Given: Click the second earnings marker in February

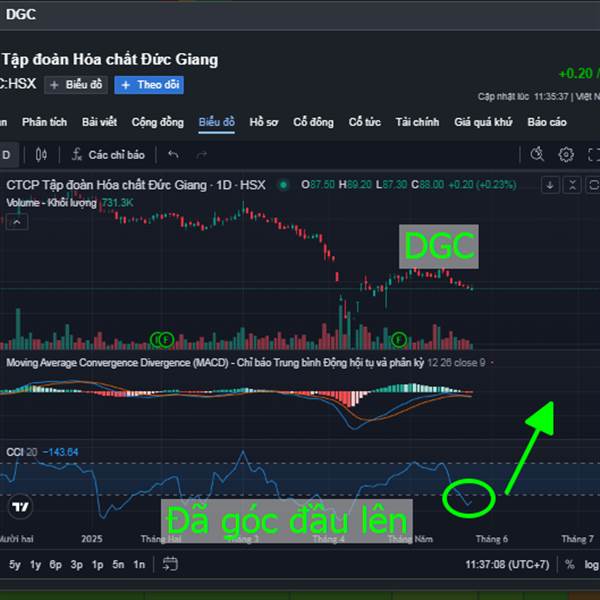Looking at the screenshot, I should 166,339.
